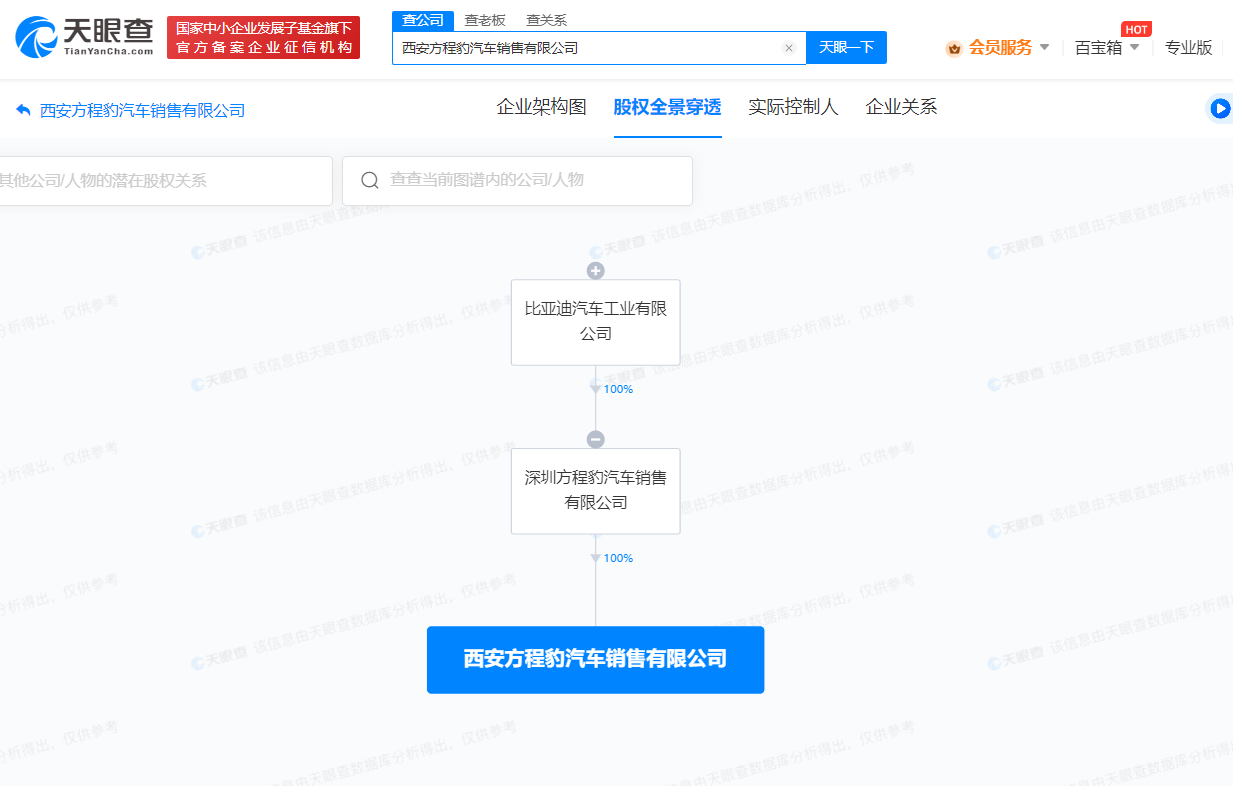Focus the potential equity relationship search field
The height and width of the screenshot is (786, 1233).
point(165,181)
